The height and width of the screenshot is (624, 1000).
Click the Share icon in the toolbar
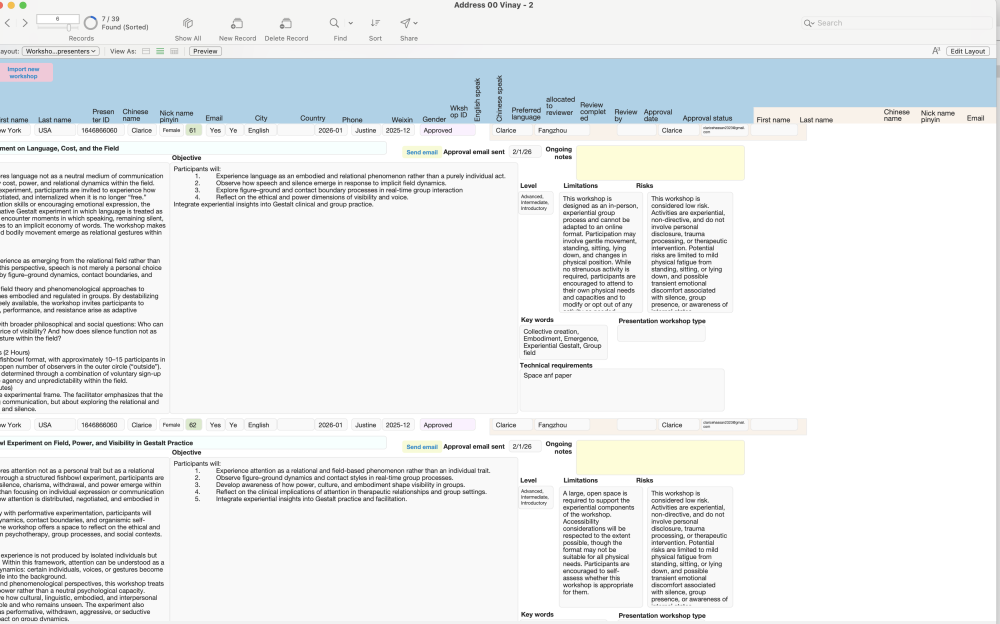coord(404,22)
